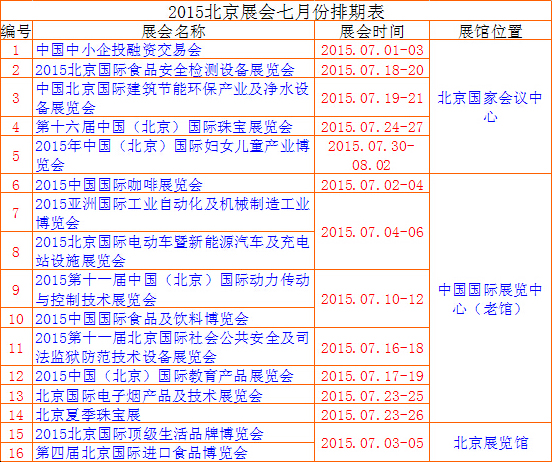The width and height of the screenshot is (552, 462).
Task: Select the 展会名称 column header
Action: click(x=174, y=31)
